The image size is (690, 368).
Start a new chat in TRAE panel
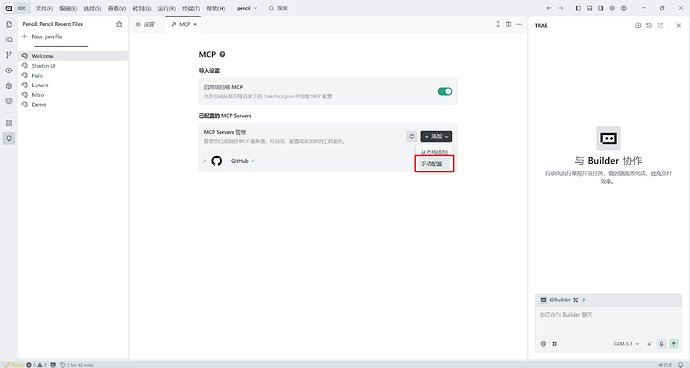coord(638,26)
